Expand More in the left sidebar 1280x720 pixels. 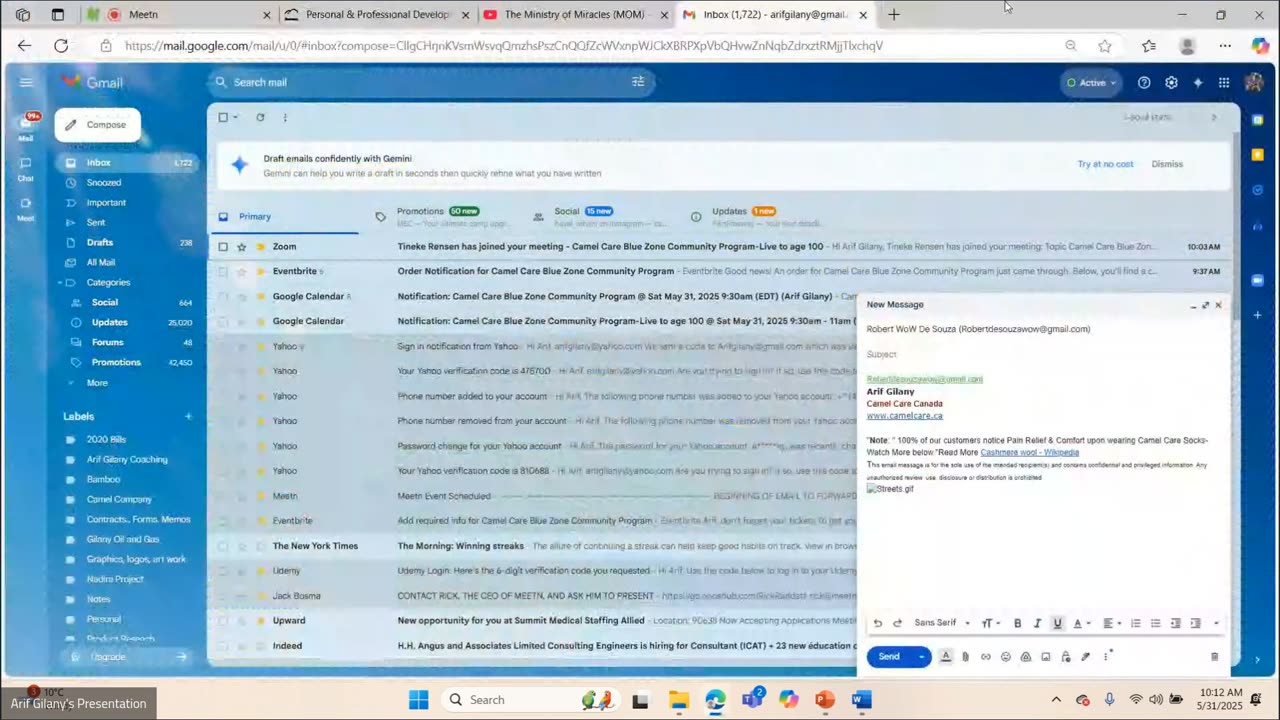click(96, 383)
